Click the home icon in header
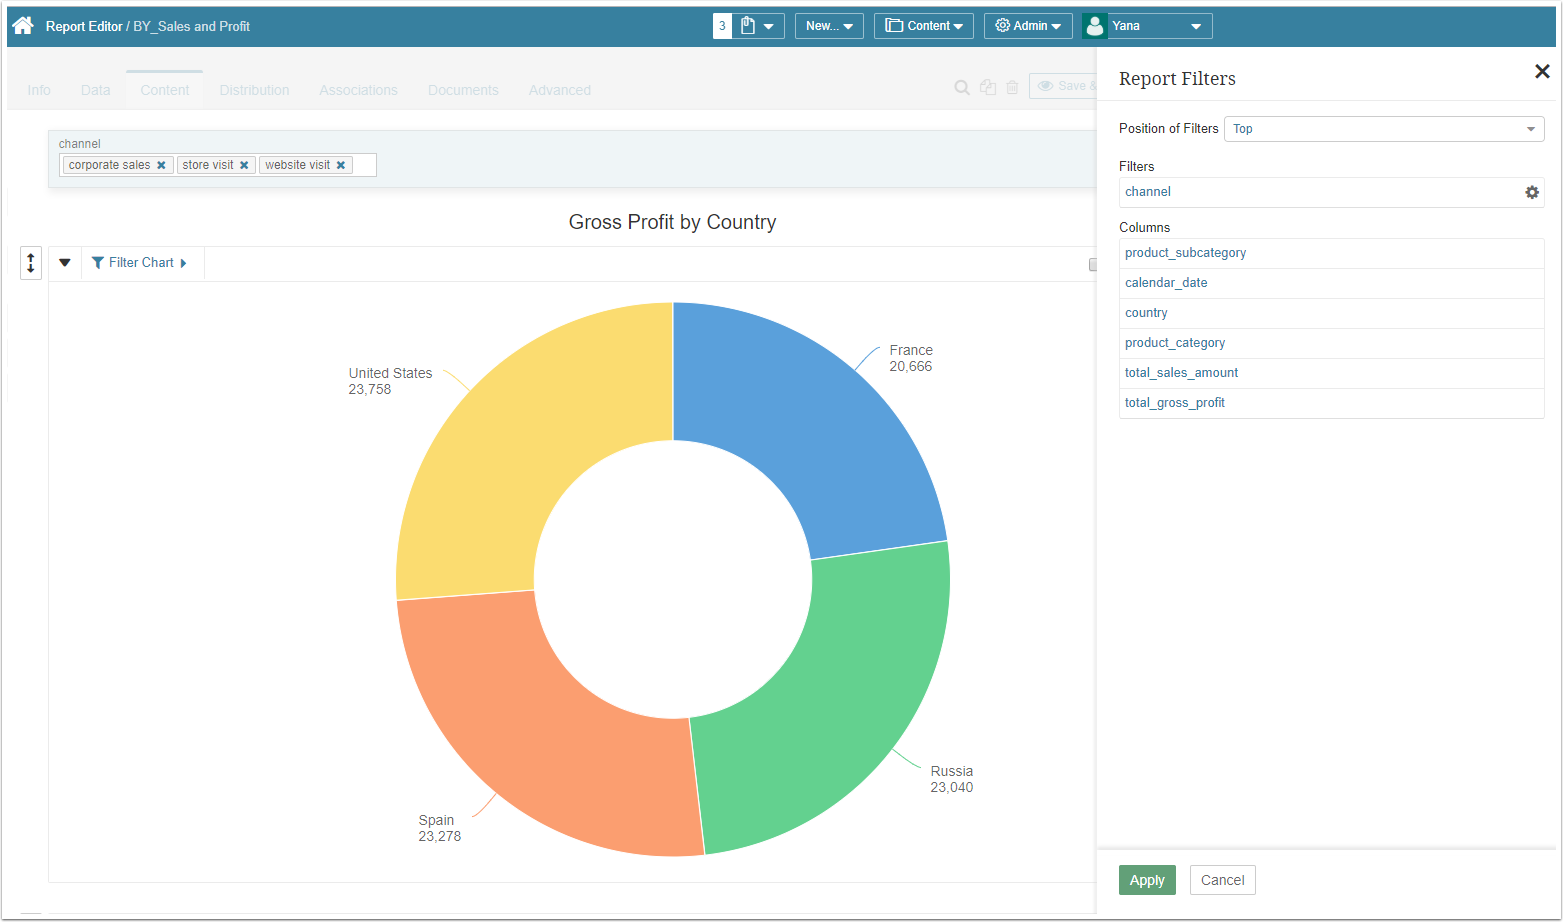The height and width of the screenshot is (922, 1563). click(23, 26)
